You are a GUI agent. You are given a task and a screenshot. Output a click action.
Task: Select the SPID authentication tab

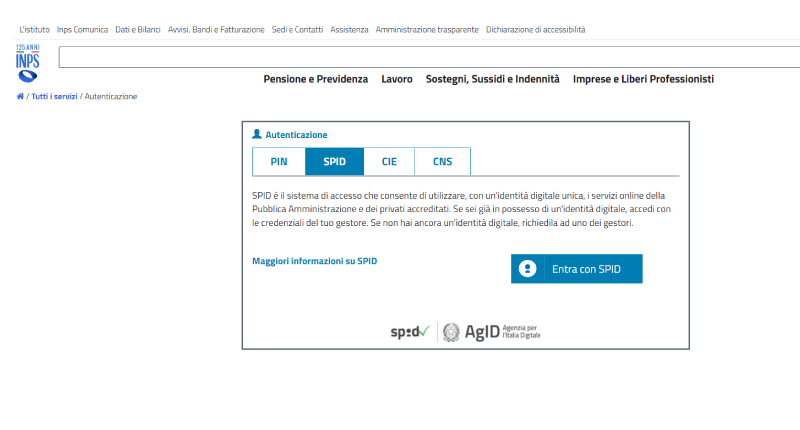335,162
